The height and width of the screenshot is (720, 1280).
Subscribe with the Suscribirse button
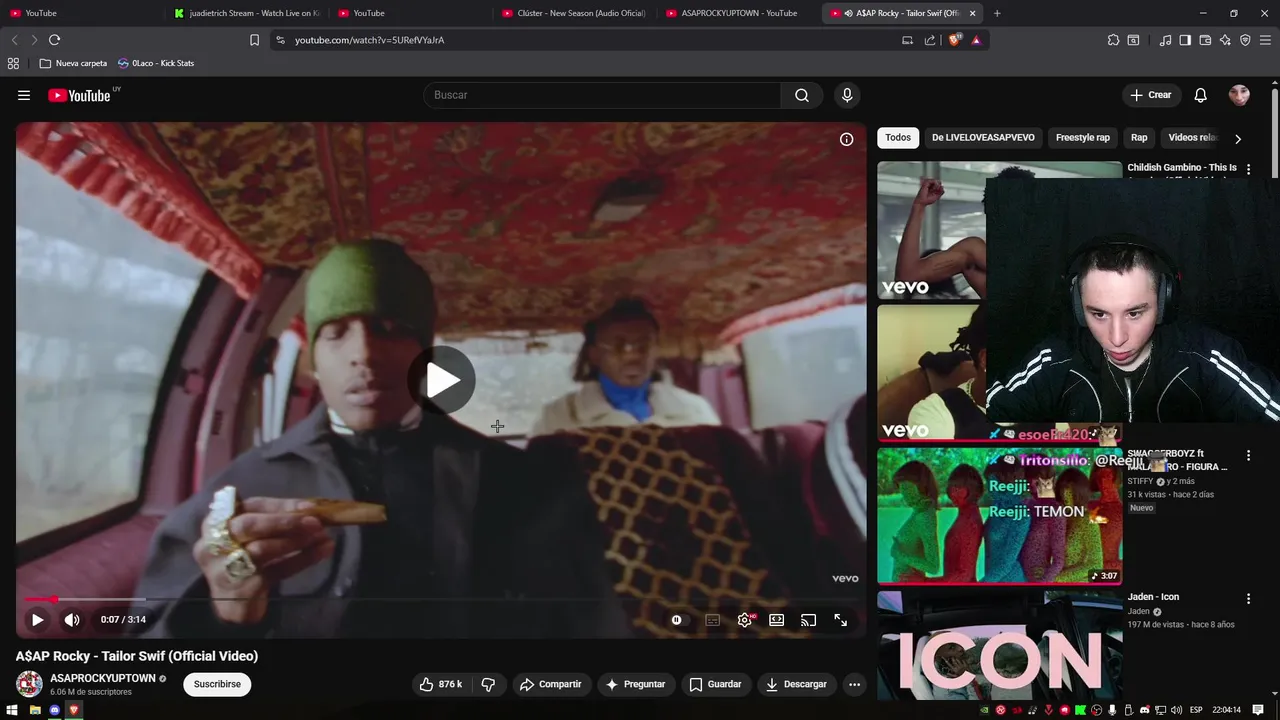[217, 684]
